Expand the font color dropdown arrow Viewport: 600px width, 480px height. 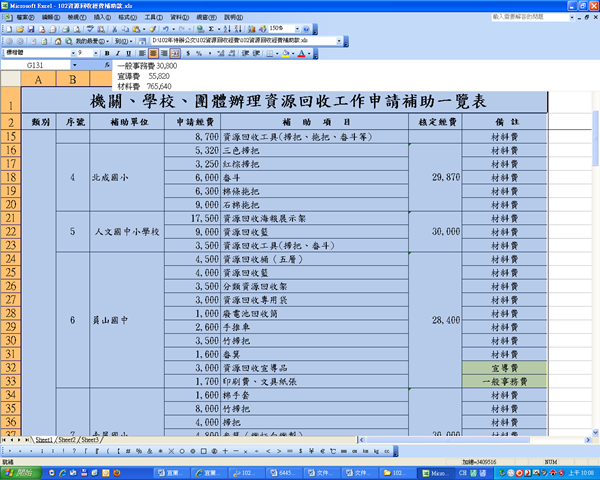coord(309,54)
